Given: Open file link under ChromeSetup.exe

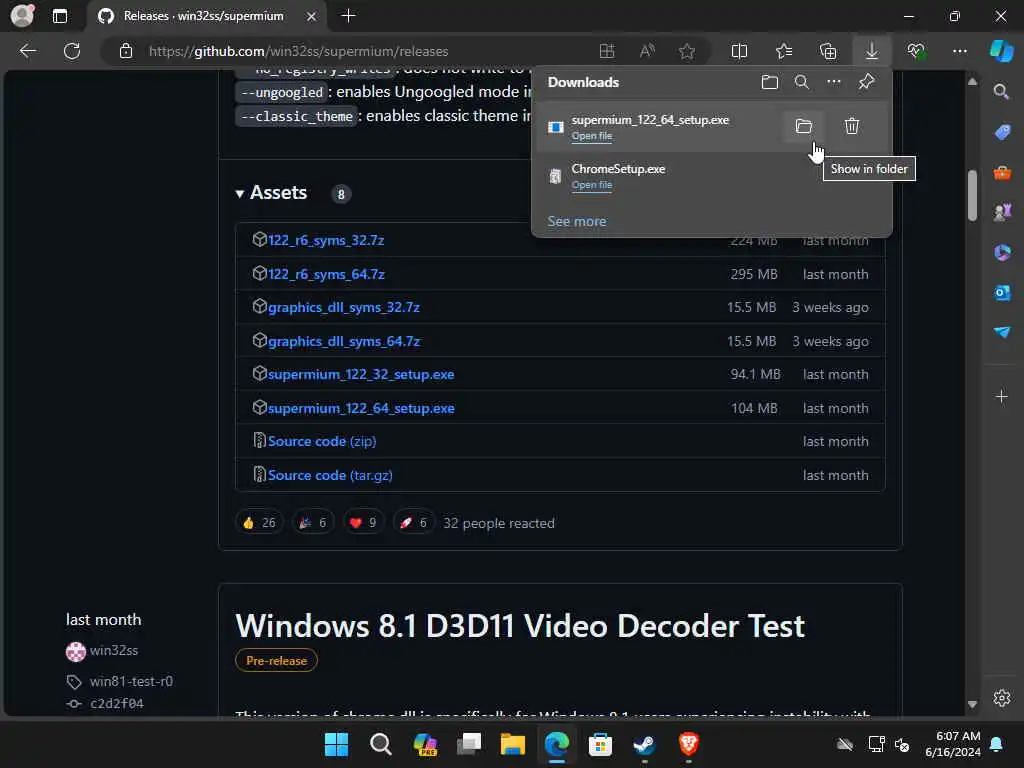Looking at the screenshot, I should (592, 185).
